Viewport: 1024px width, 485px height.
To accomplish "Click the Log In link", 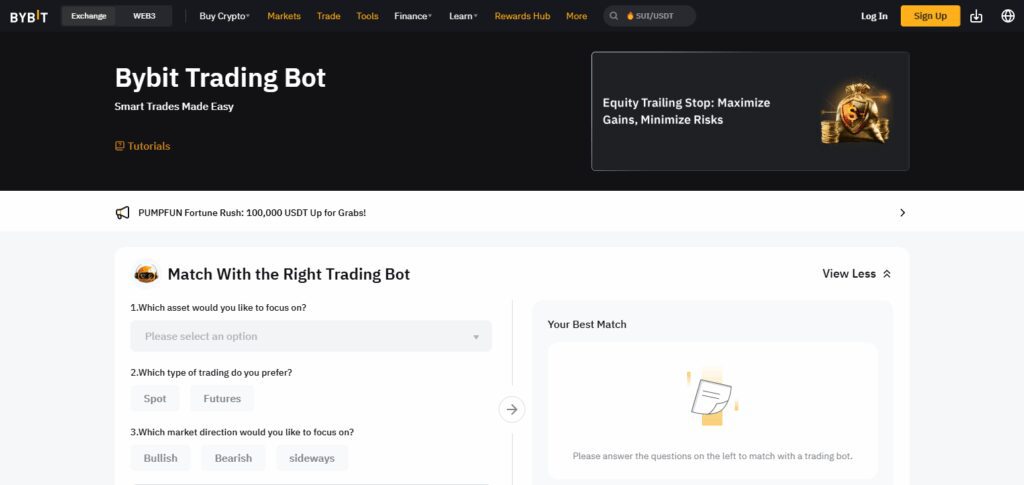I will coord(874,16).
